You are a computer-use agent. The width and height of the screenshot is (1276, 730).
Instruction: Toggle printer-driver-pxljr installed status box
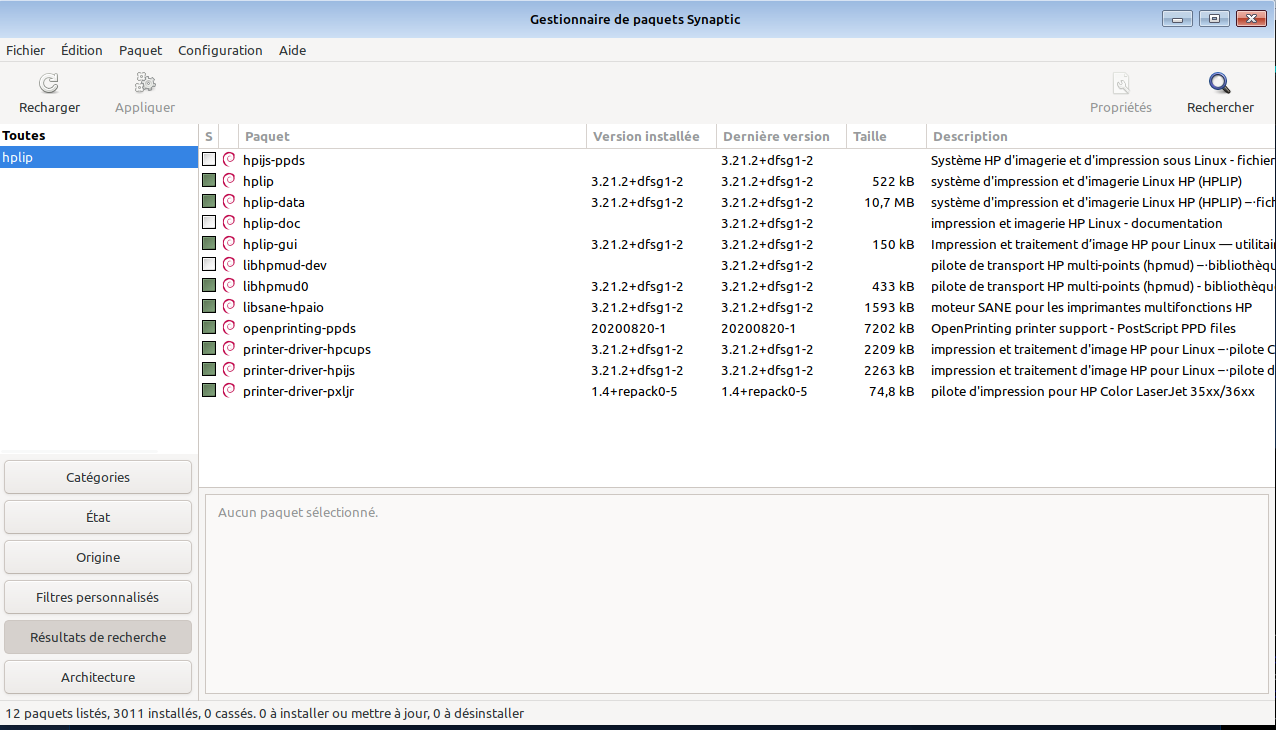click(x=209, y=391)
